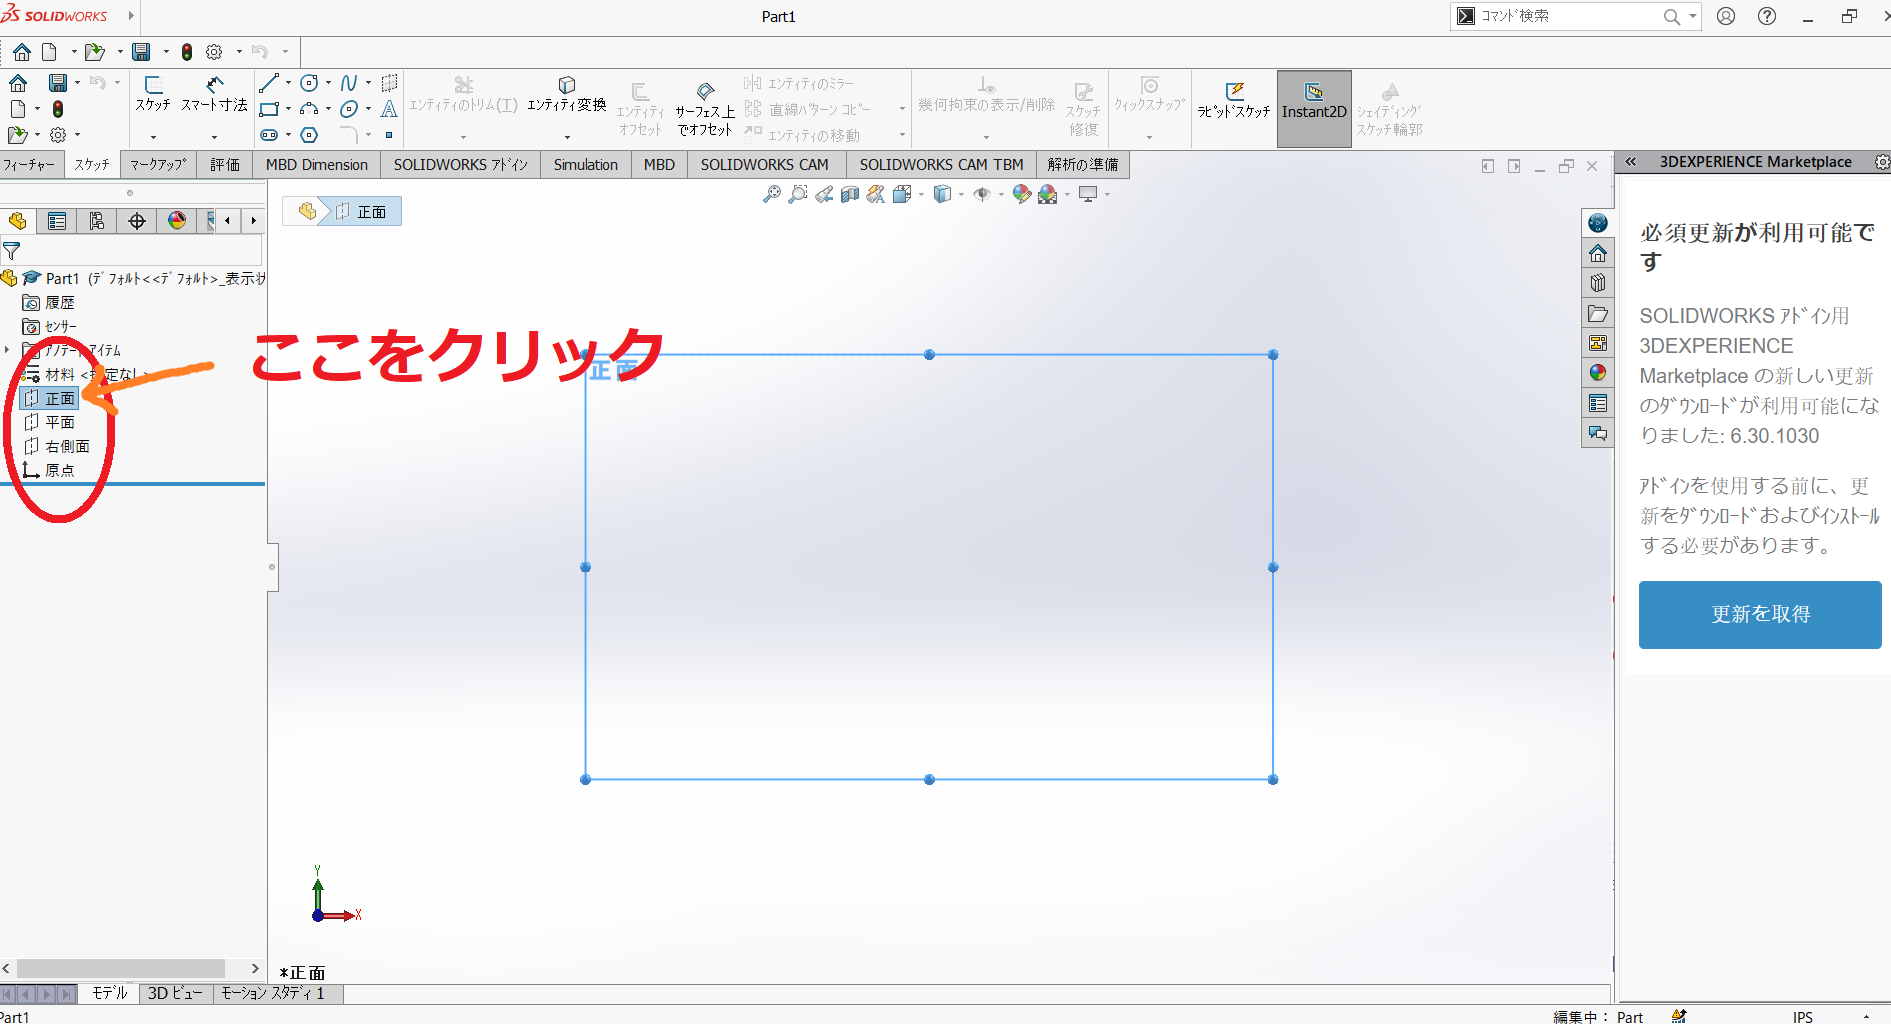Click the Home icon in the quick access bar

point(22,52)
